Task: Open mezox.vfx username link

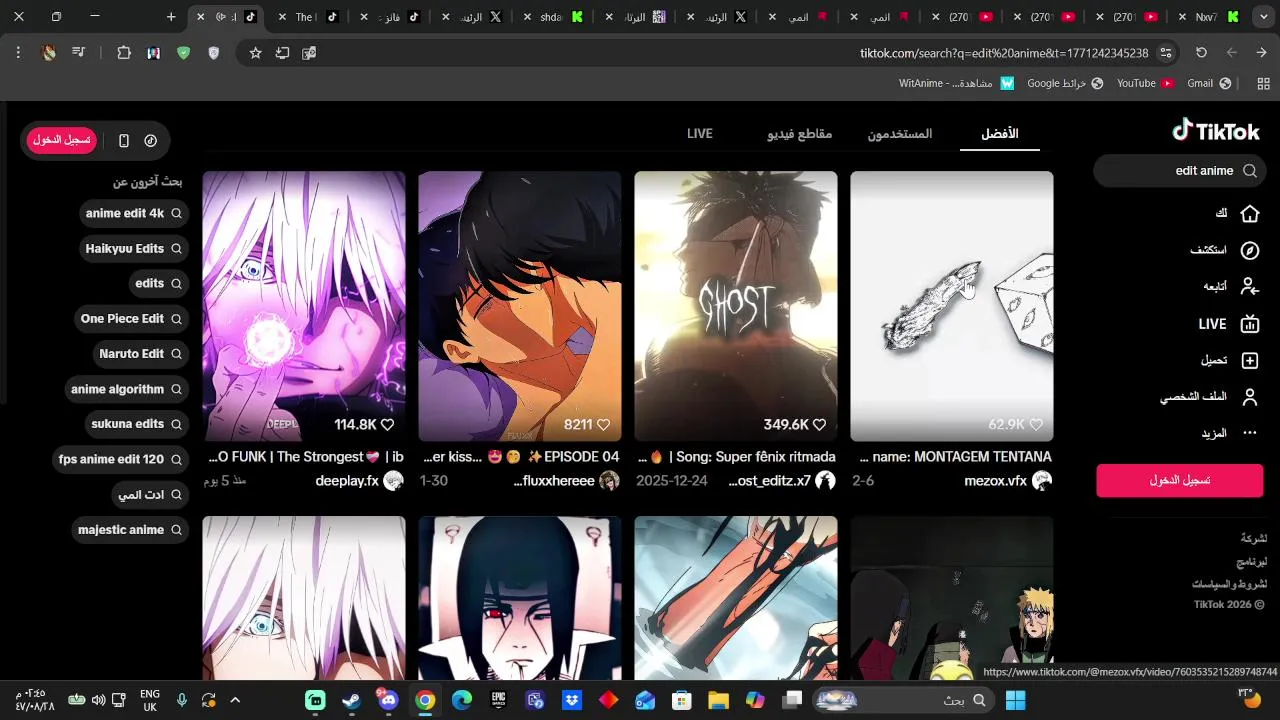Action: coord(995,481)
